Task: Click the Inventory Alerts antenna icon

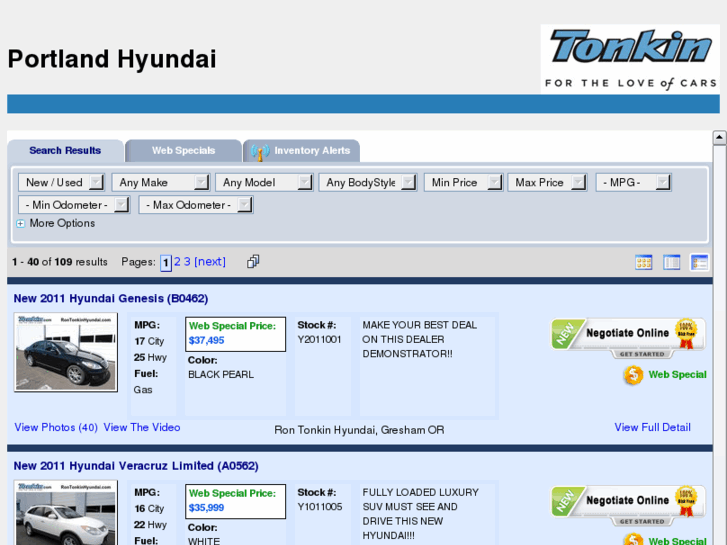Action: [260, 152]
